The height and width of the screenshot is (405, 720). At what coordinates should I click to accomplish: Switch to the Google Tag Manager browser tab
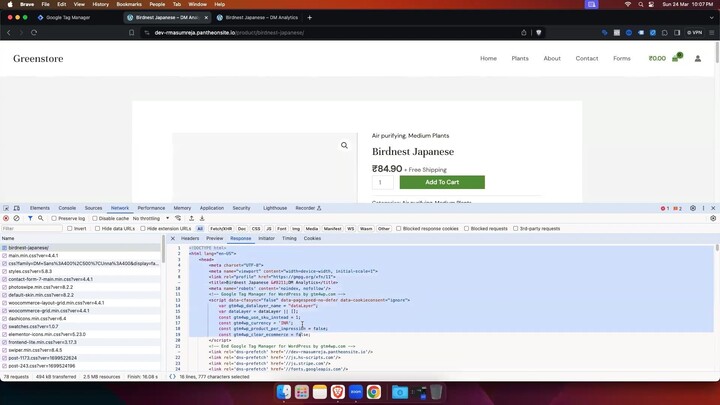pos(67,17)
